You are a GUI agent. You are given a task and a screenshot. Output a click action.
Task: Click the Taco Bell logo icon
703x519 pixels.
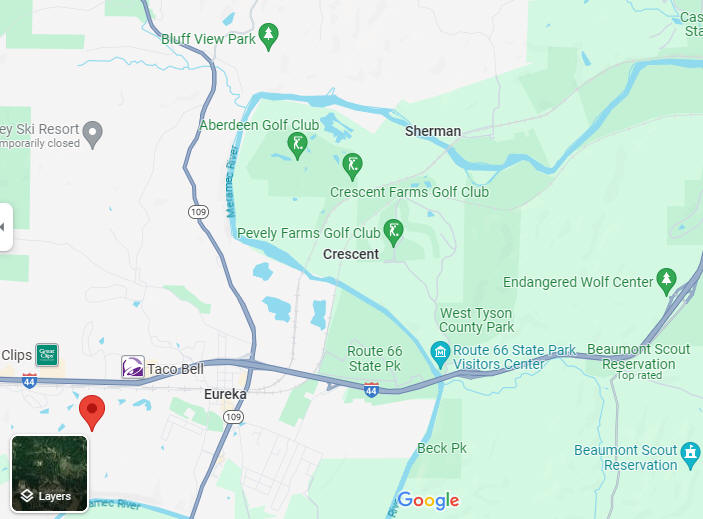(133, 367)
